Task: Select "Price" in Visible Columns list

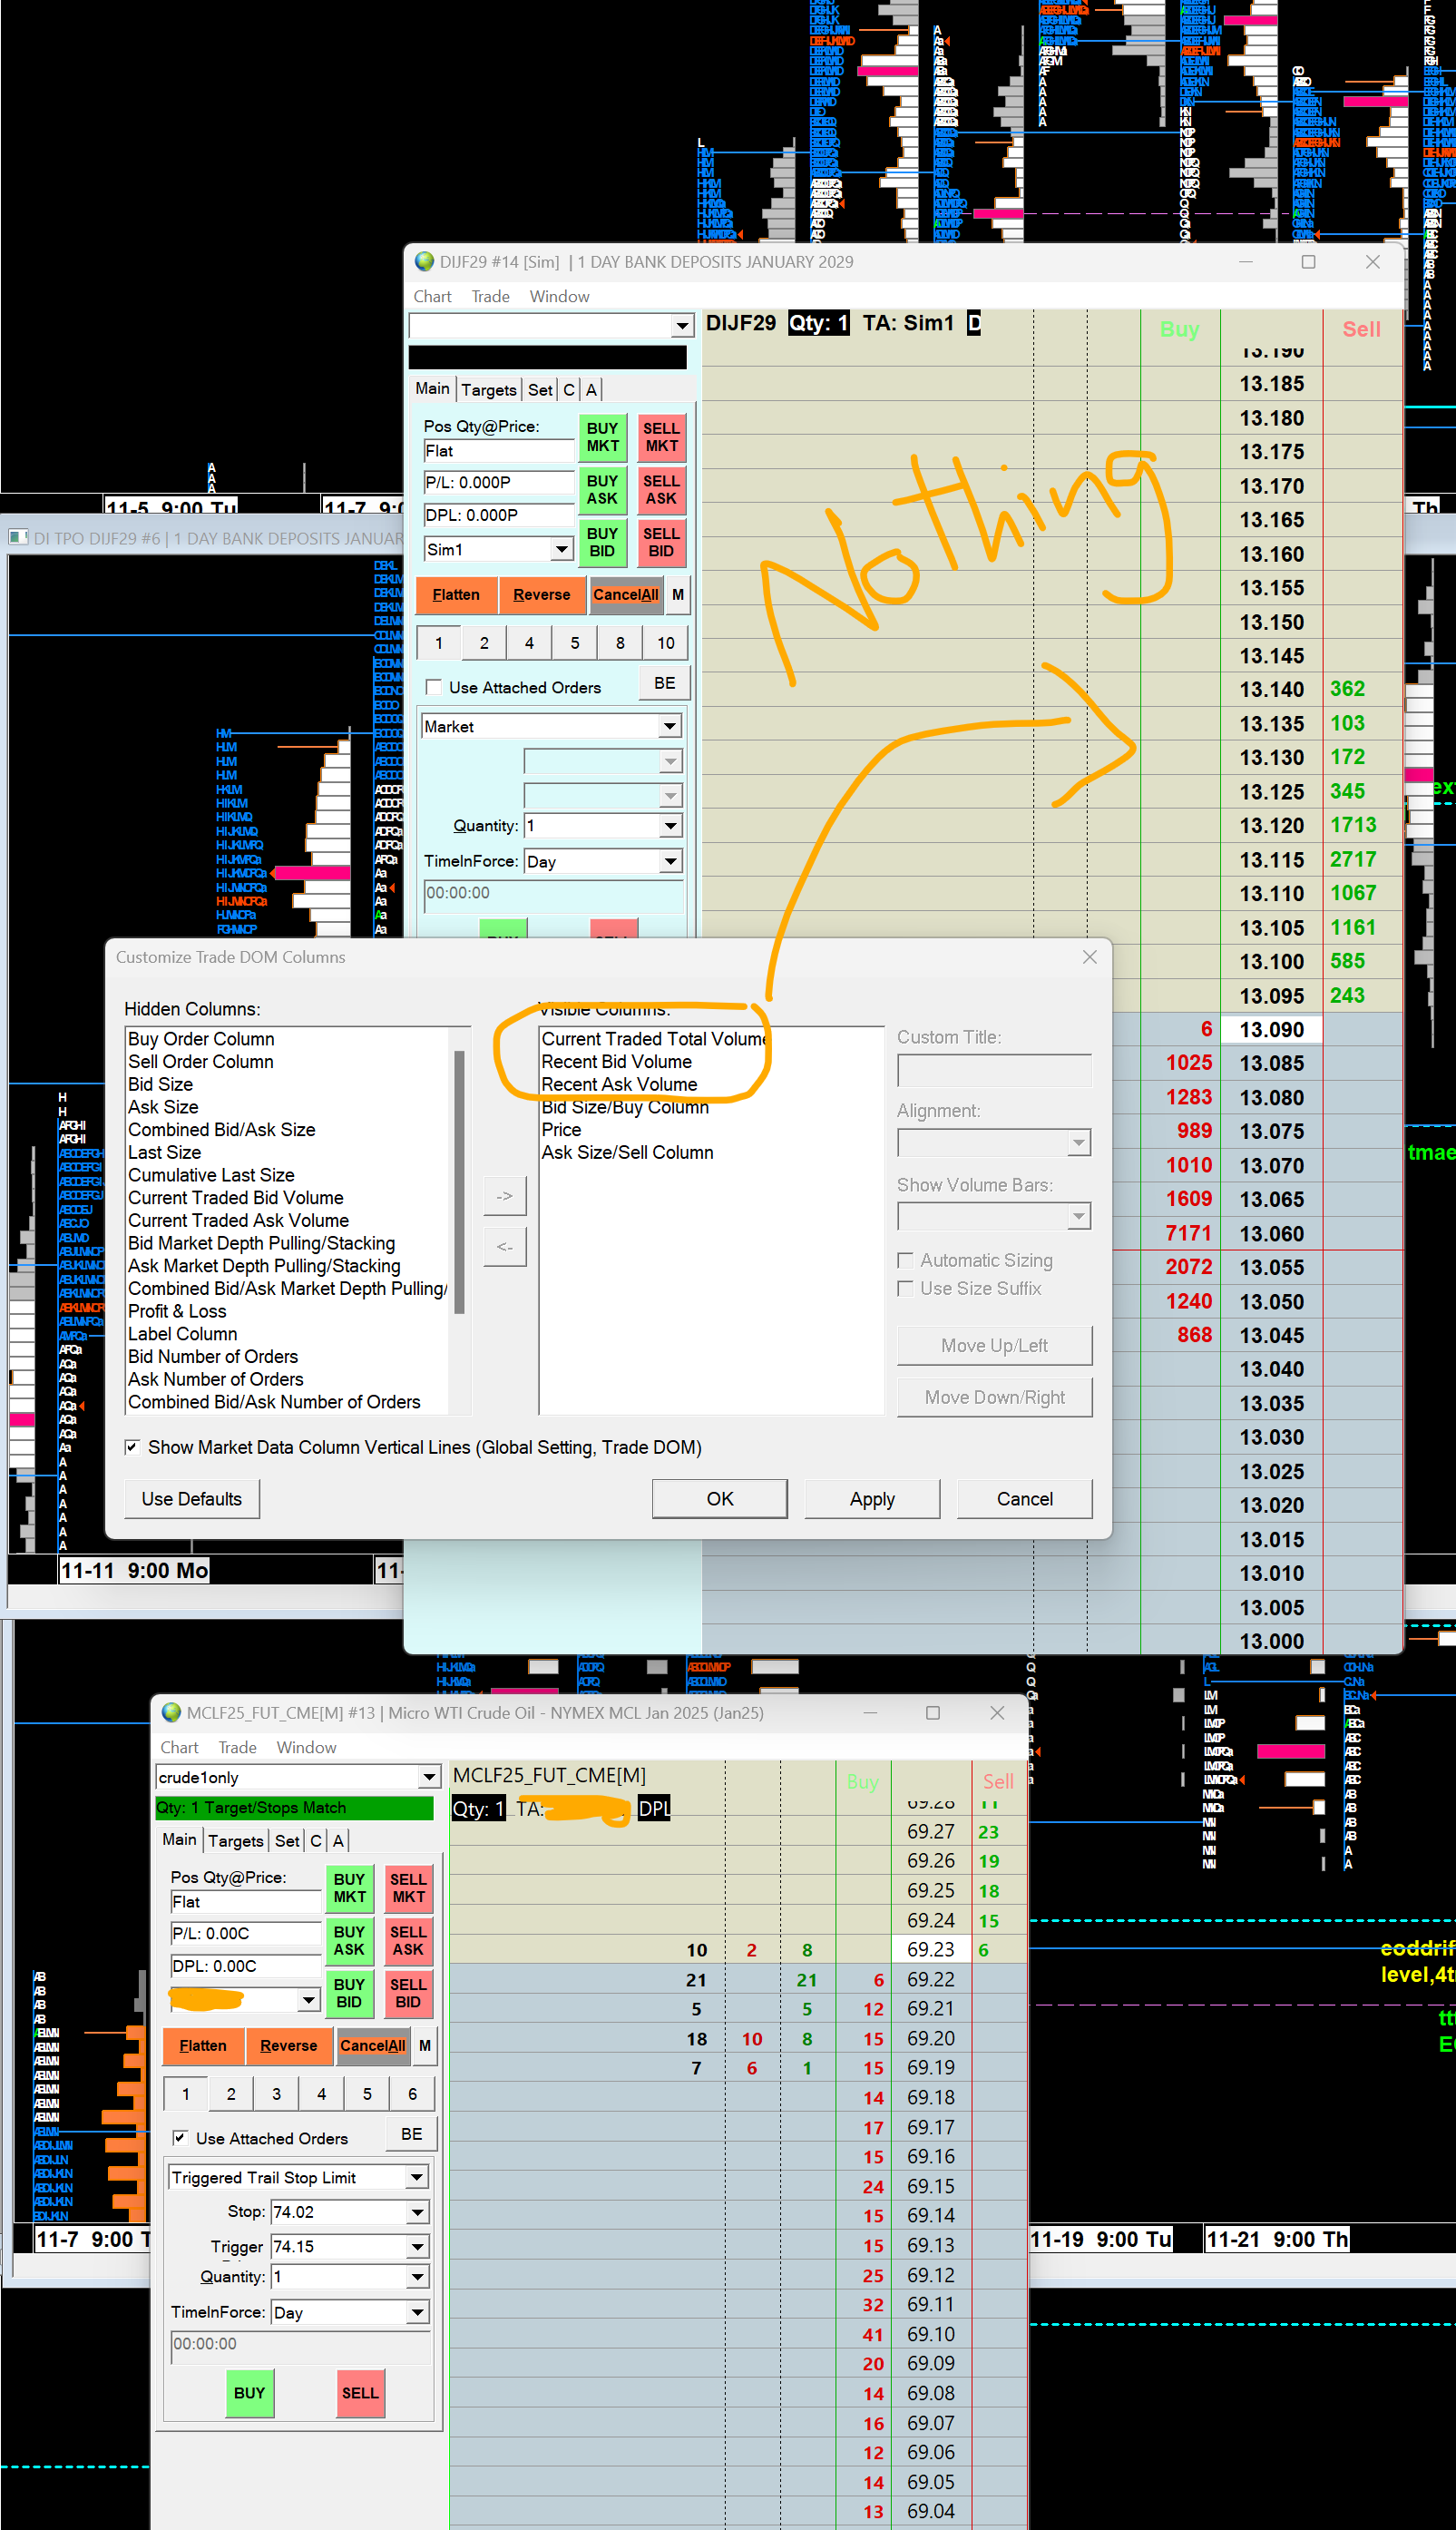Action: point(561,1130)
